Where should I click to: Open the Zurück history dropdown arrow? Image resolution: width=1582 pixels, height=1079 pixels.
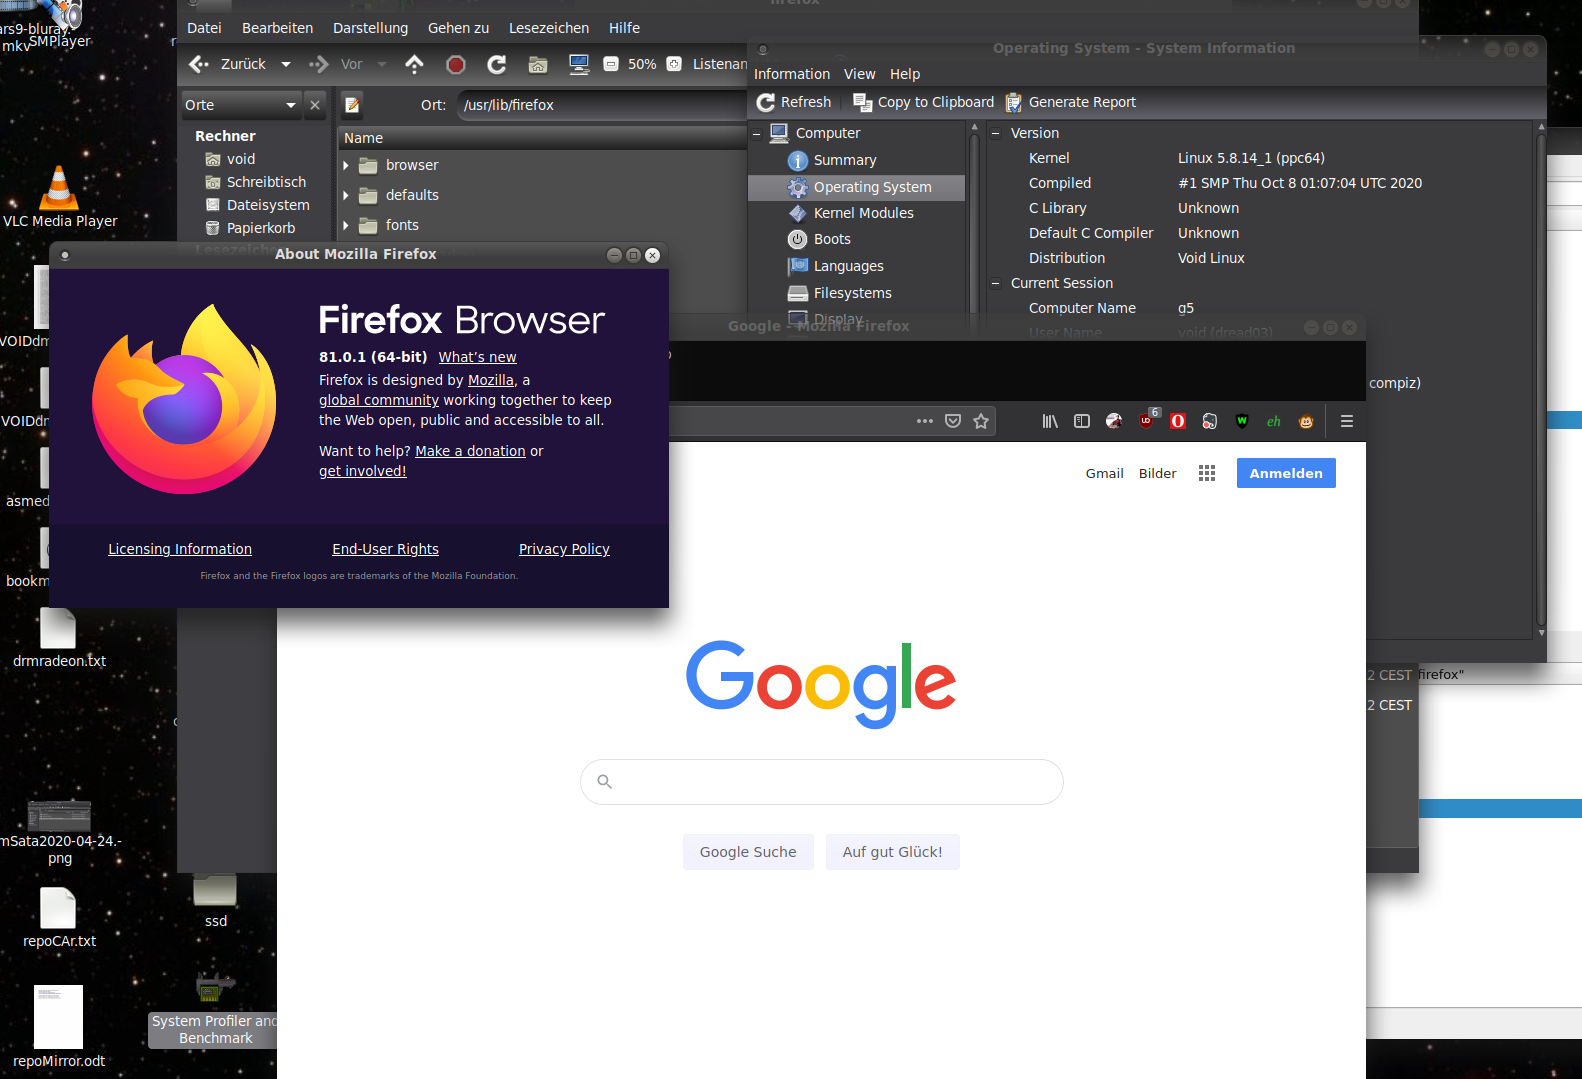286,64
